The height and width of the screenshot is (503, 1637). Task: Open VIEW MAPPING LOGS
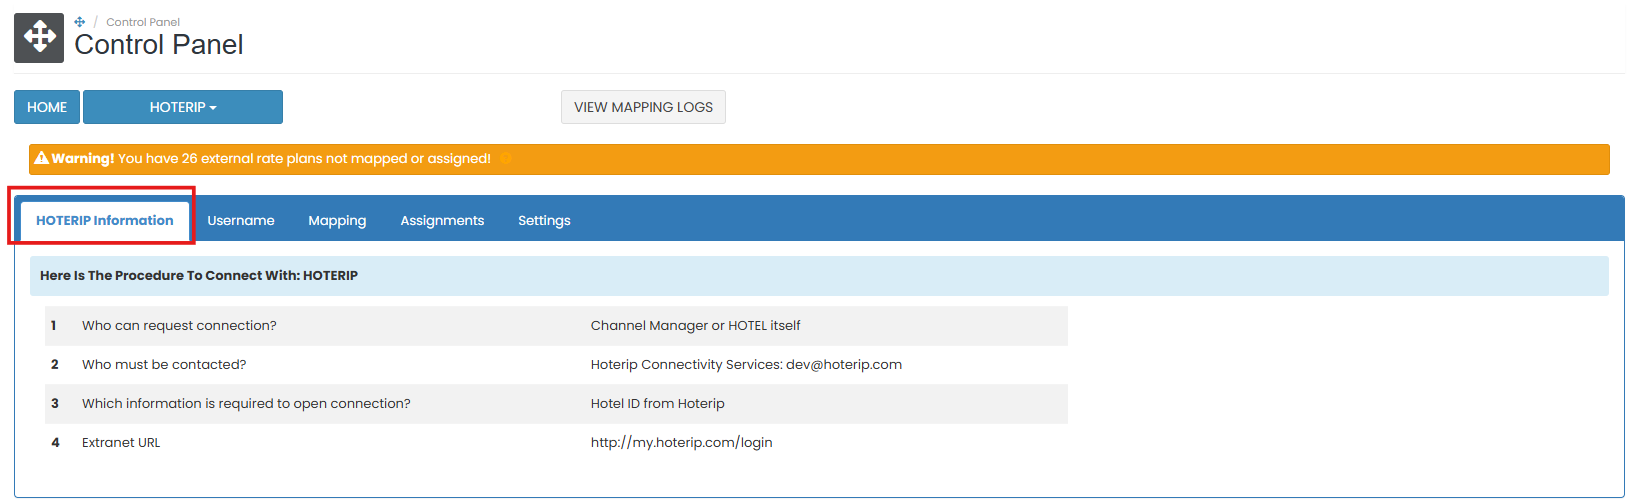point(643,107)
